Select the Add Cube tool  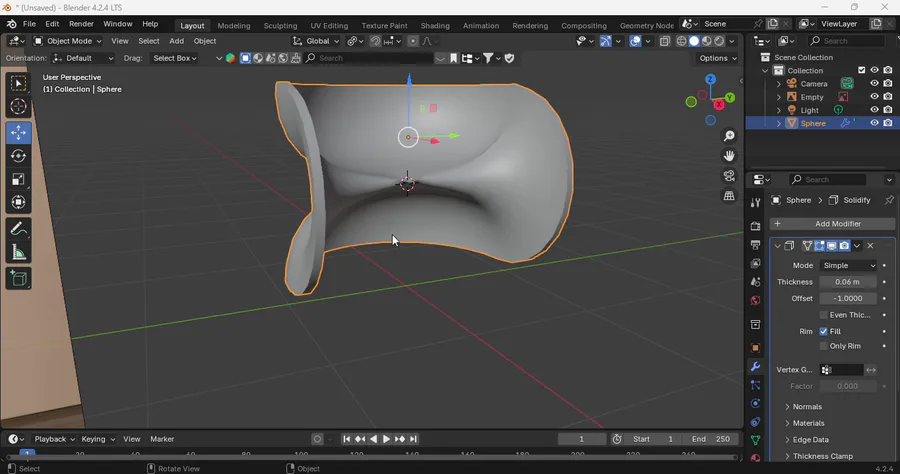point(18,279)
